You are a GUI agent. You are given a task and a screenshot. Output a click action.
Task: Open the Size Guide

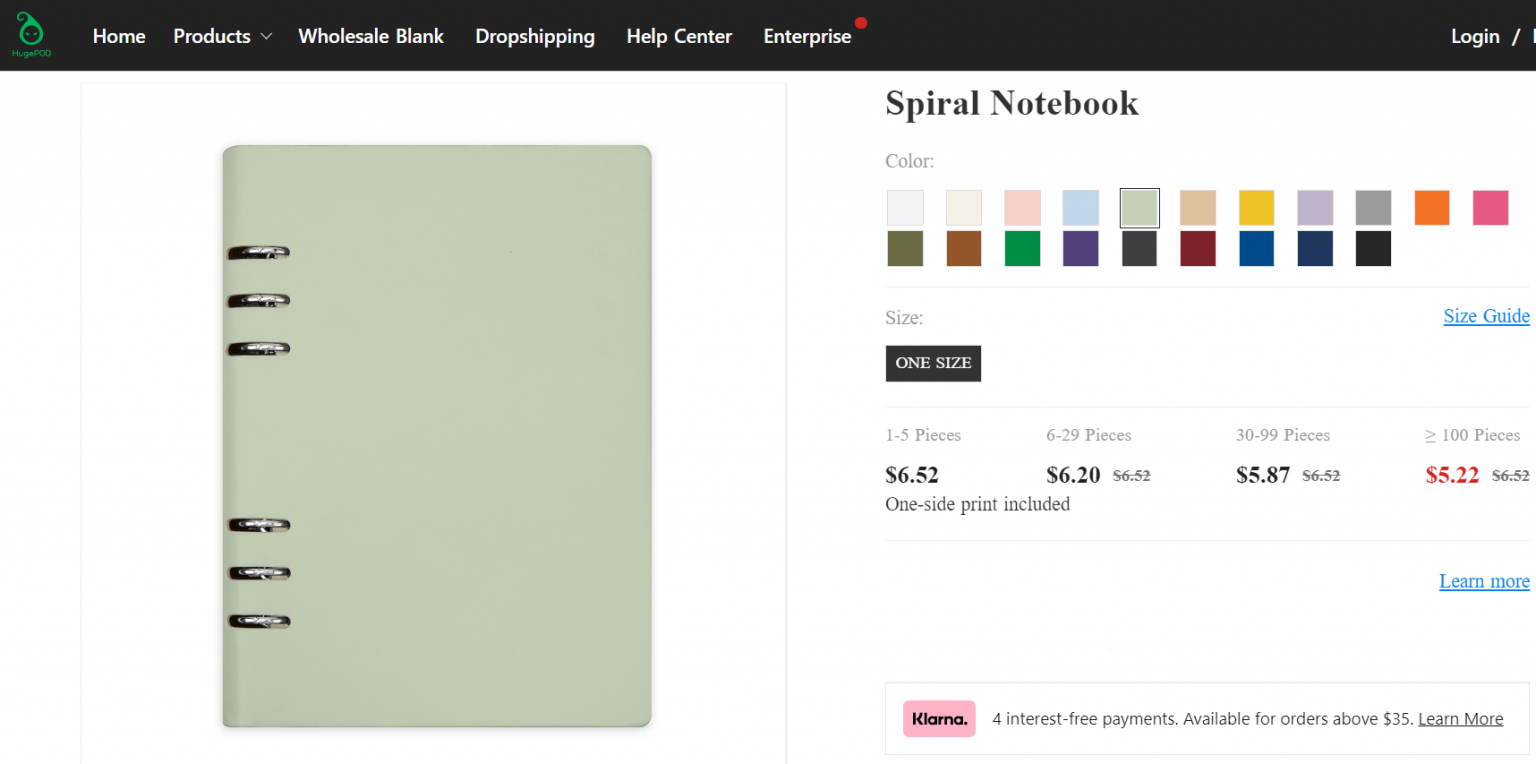[x=1486, y=315]
